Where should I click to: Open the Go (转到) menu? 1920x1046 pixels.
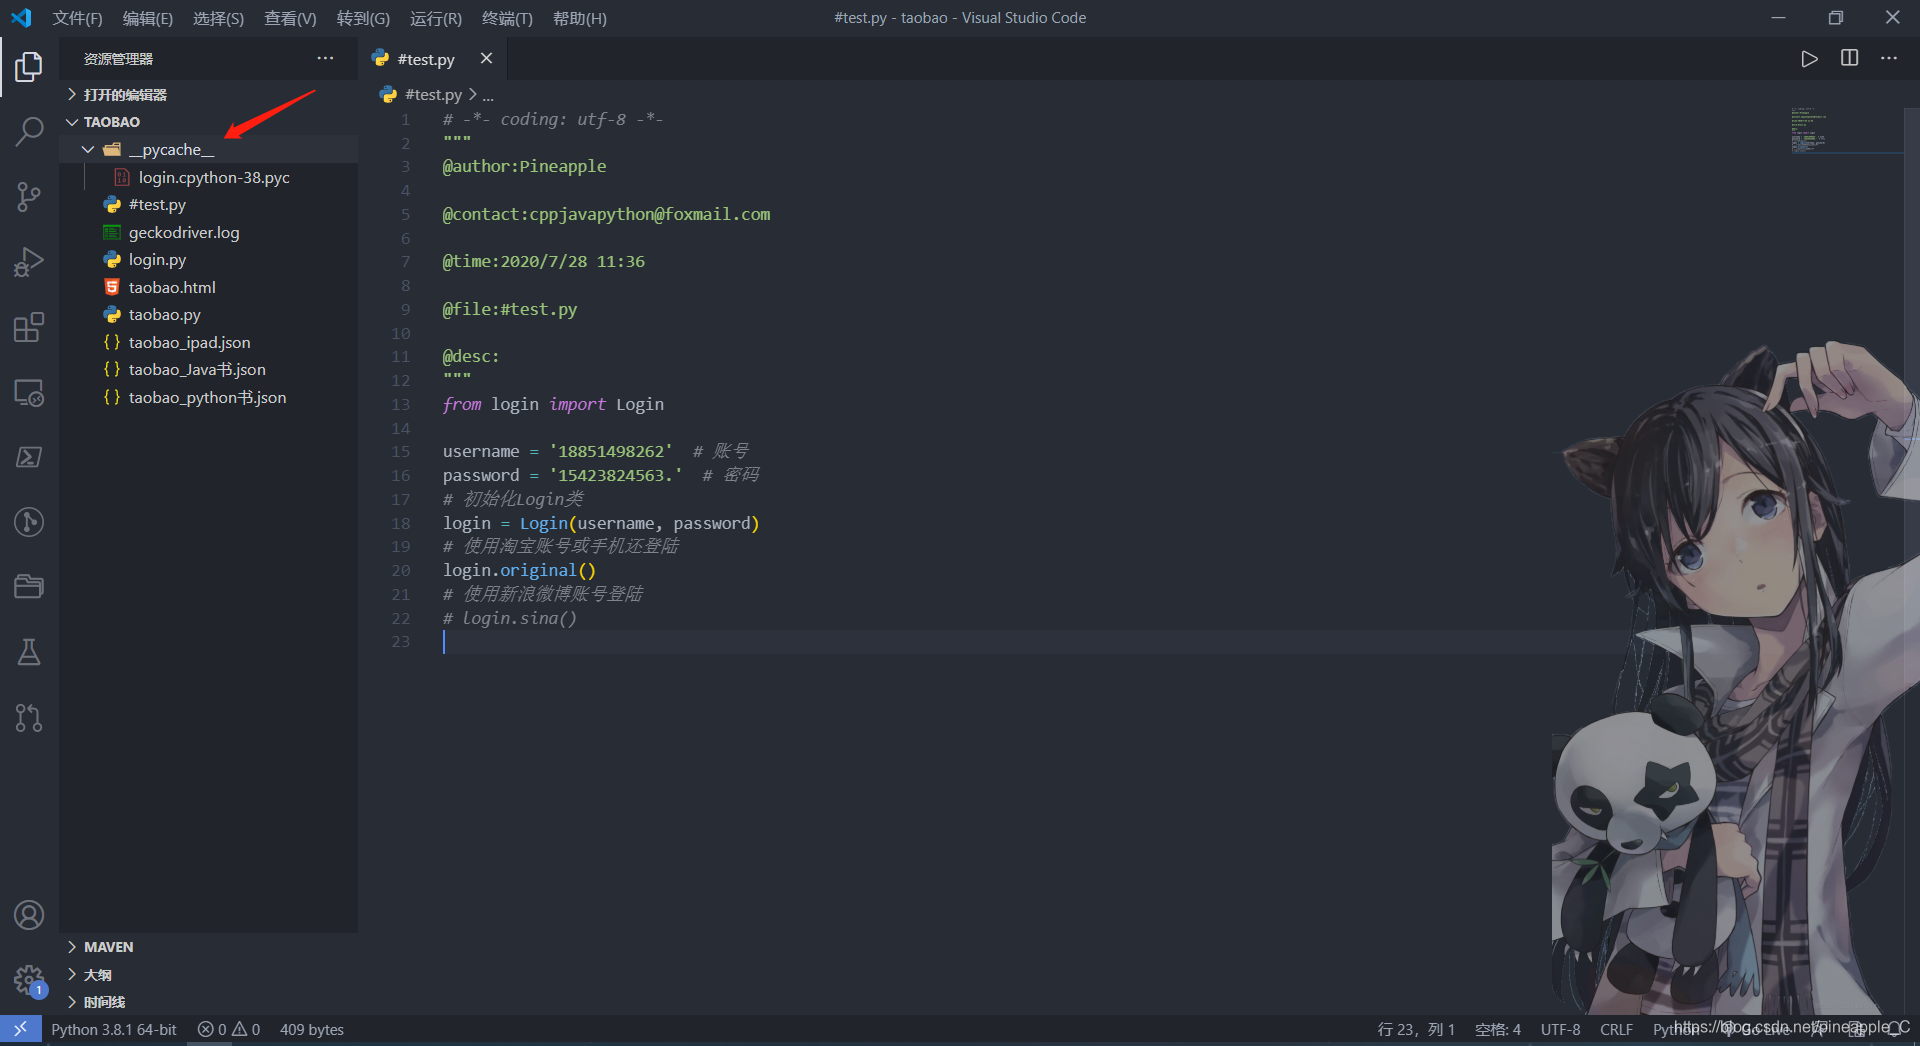click(363, 18)
